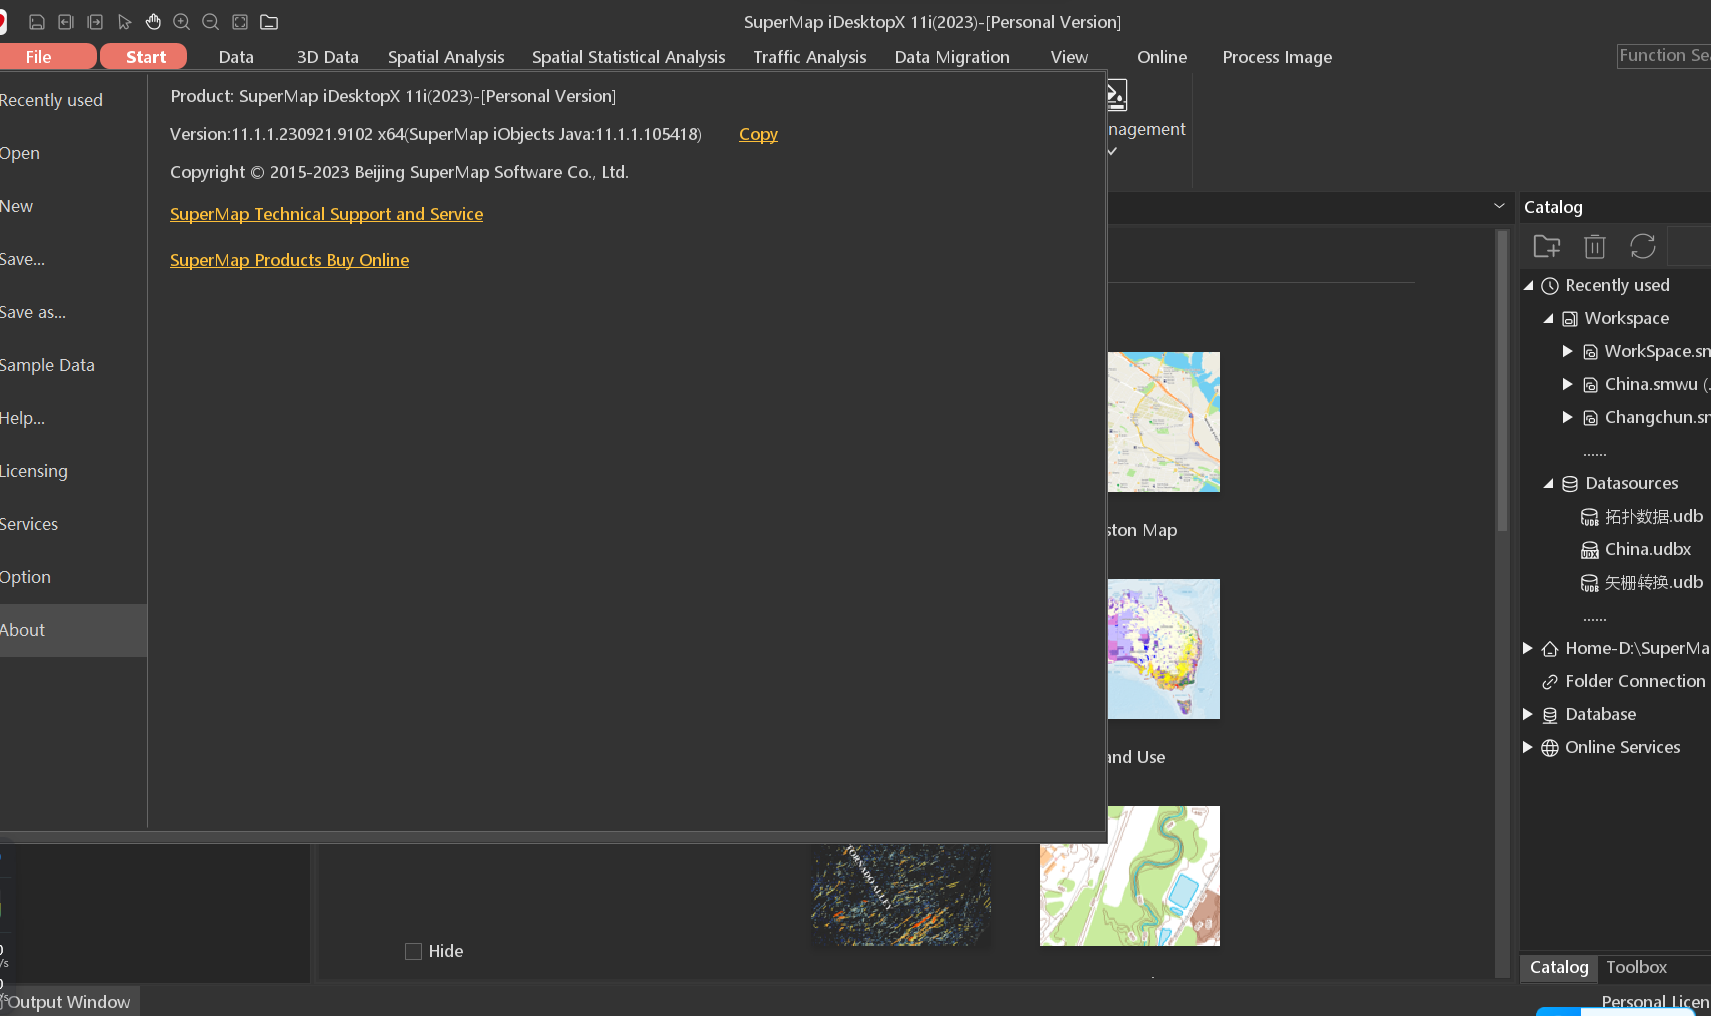Image resolution: width=1711 pixels, height=1016 pixels.
Task: Choose the Select arrow tool
Action: tap(124, 22)
